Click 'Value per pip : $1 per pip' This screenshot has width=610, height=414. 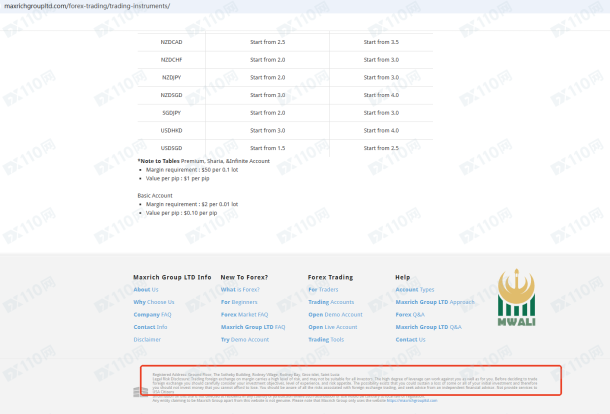(177, 178)
